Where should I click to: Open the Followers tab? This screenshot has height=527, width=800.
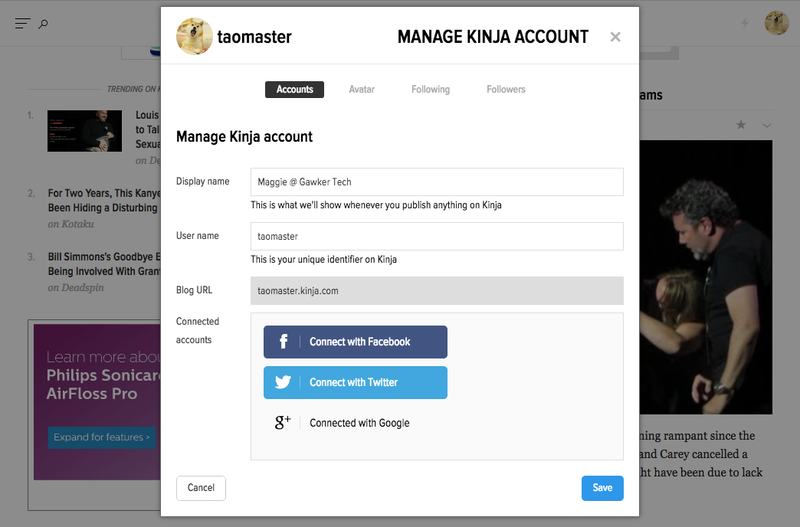(506, 89)
